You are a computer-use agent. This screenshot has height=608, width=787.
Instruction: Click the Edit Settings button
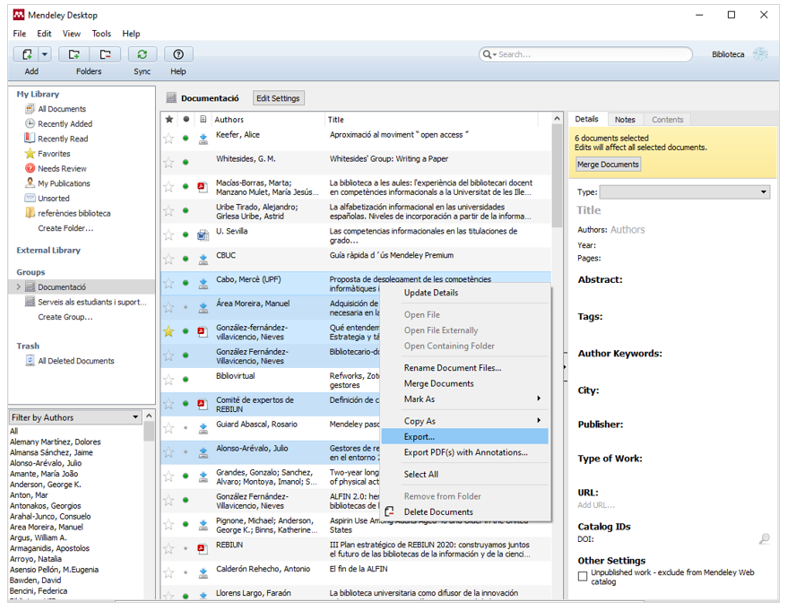click(278, 98)
